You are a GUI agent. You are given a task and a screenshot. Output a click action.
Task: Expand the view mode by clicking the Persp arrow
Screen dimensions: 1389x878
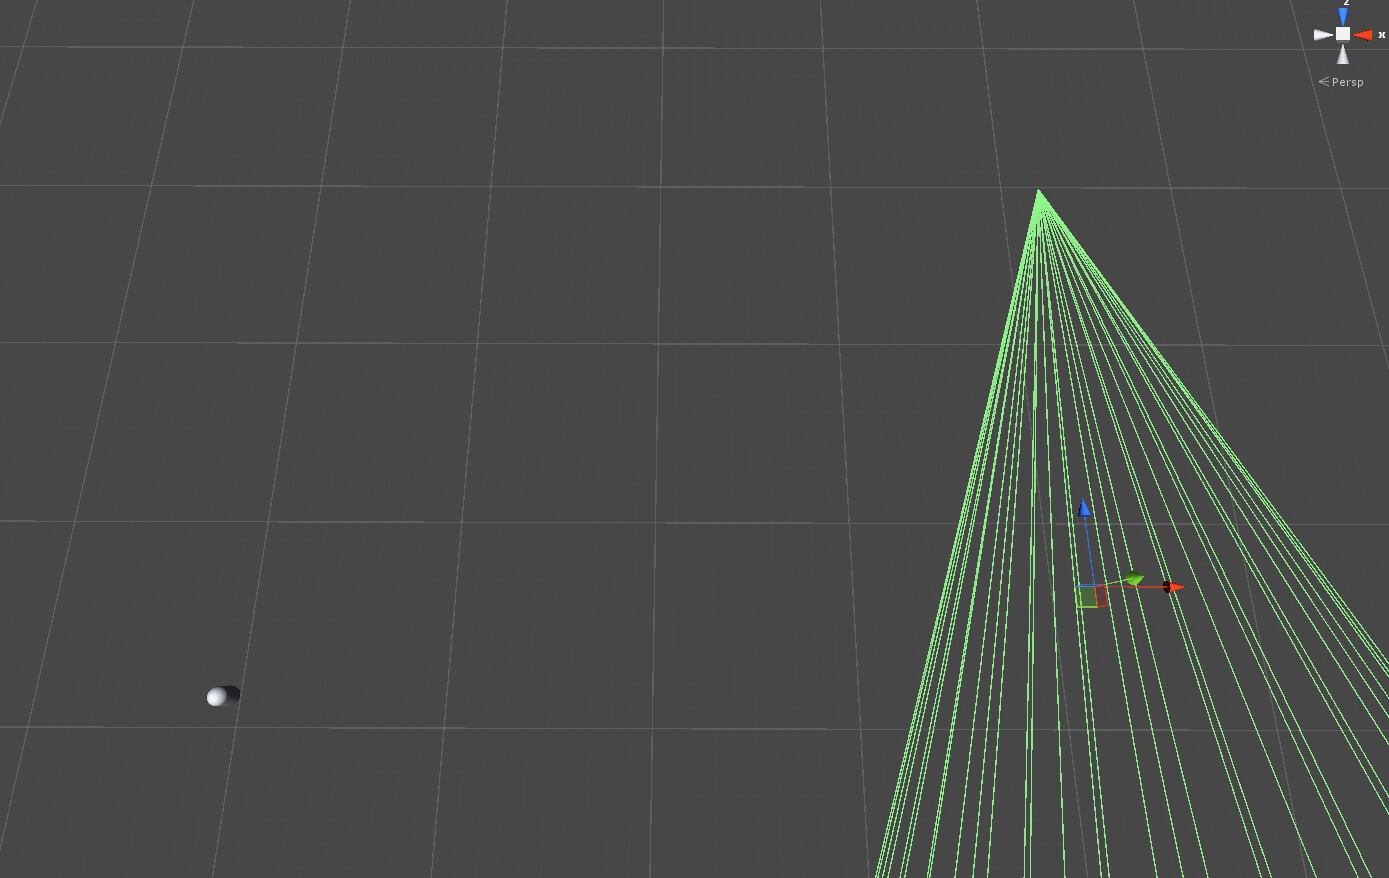coord(1324,81)
